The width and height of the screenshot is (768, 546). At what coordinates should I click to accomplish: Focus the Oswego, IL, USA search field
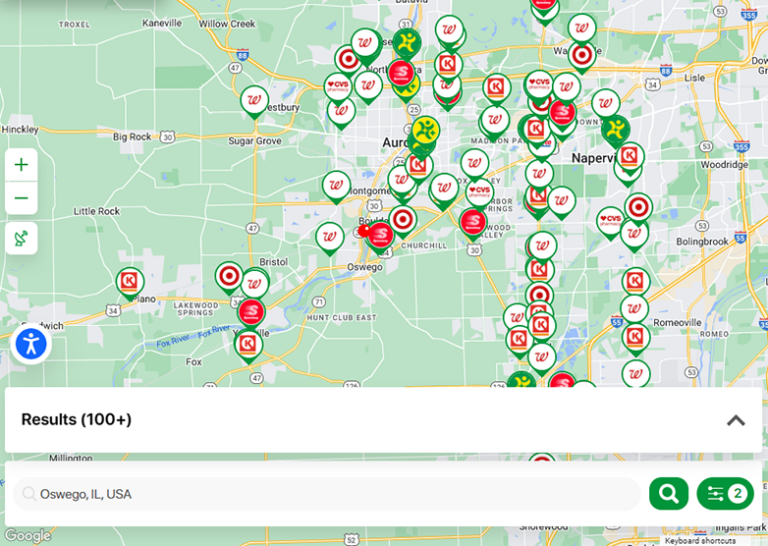[330, 494]
